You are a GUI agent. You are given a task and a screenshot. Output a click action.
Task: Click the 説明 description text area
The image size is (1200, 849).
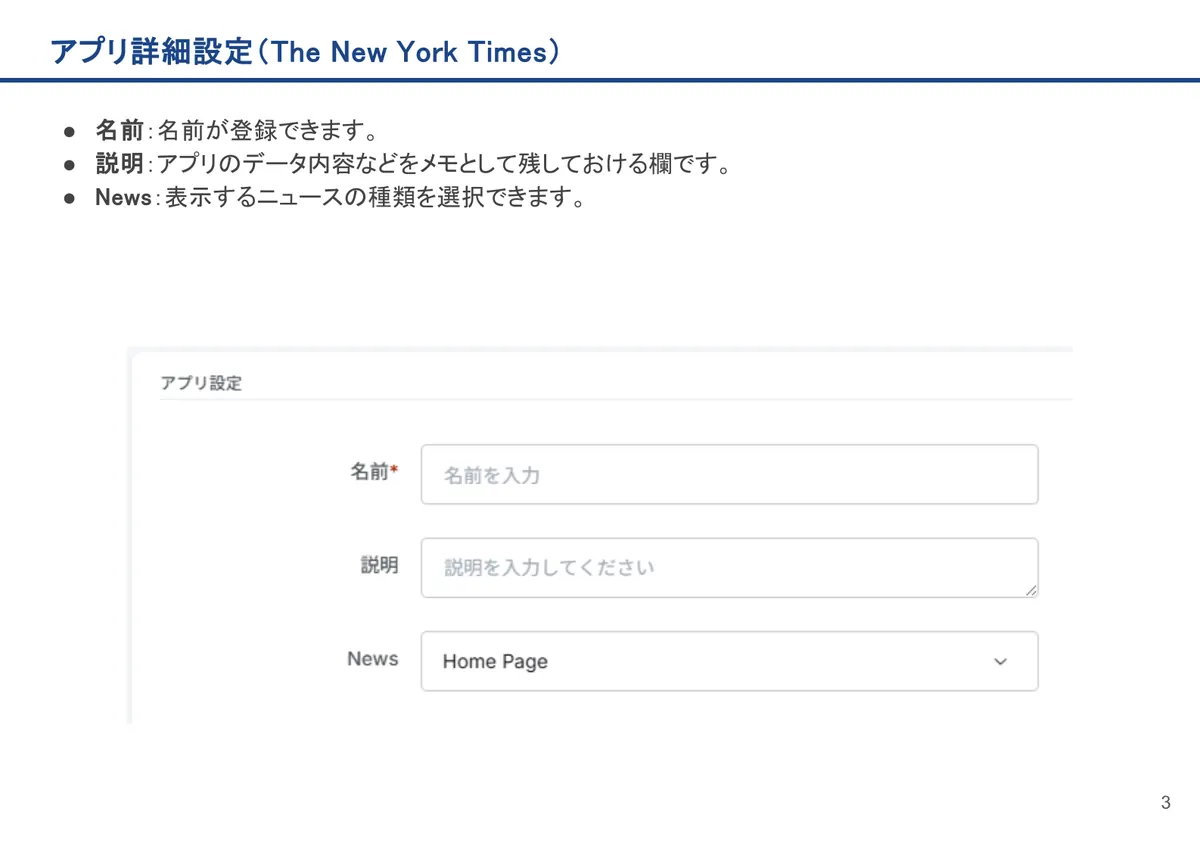pyautogui.click(x=729, y=568)
